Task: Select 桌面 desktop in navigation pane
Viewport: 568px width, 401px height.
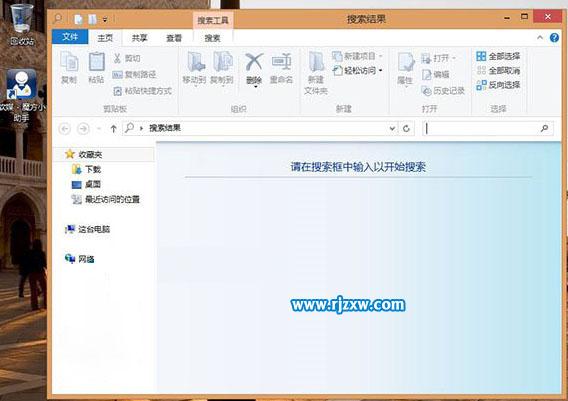Action: (86, 184)
